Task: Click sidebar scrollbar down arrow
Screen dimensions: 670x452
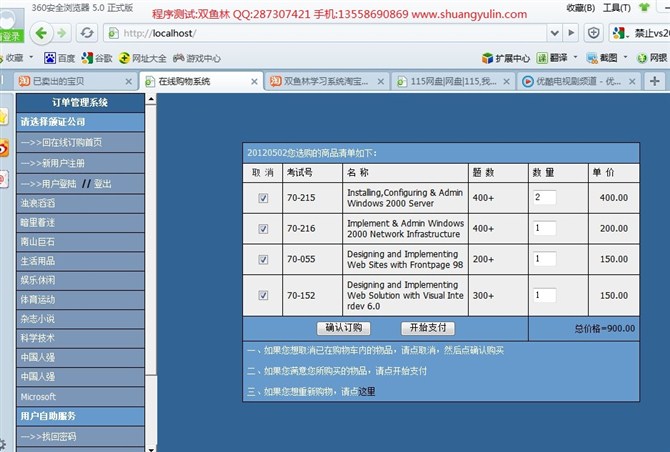Action: coord(151,449)
